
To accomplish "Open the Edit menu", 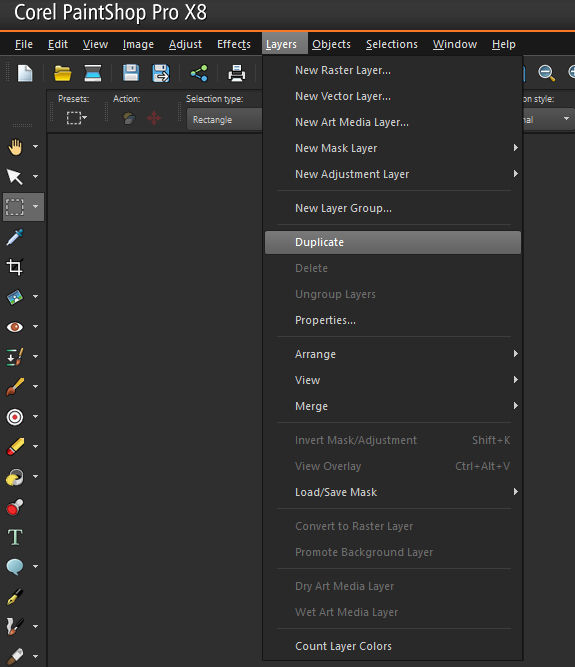I will click(57, 44).
